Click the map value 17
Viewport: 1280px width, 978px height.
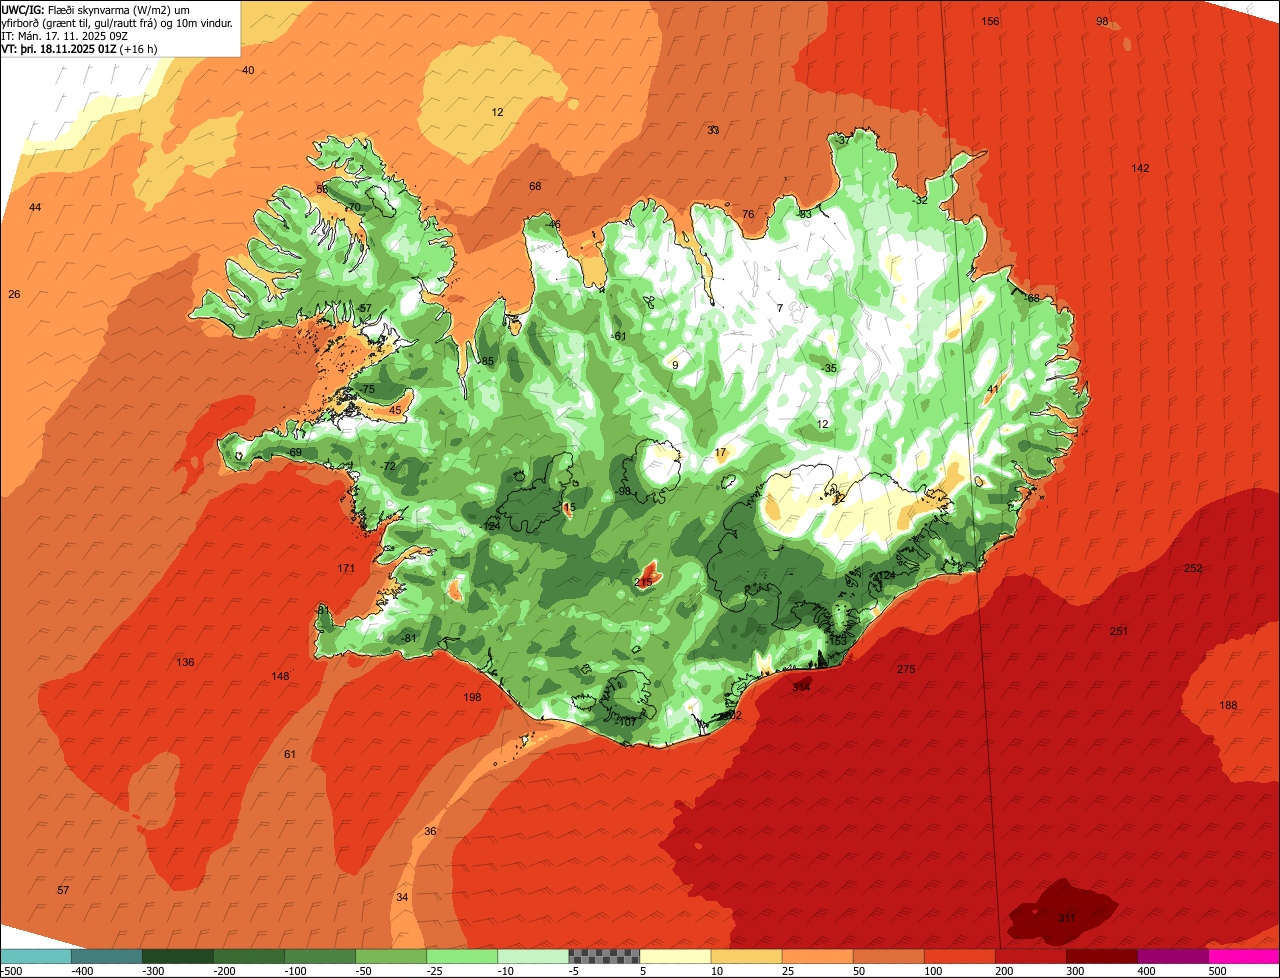pos(721,452)
